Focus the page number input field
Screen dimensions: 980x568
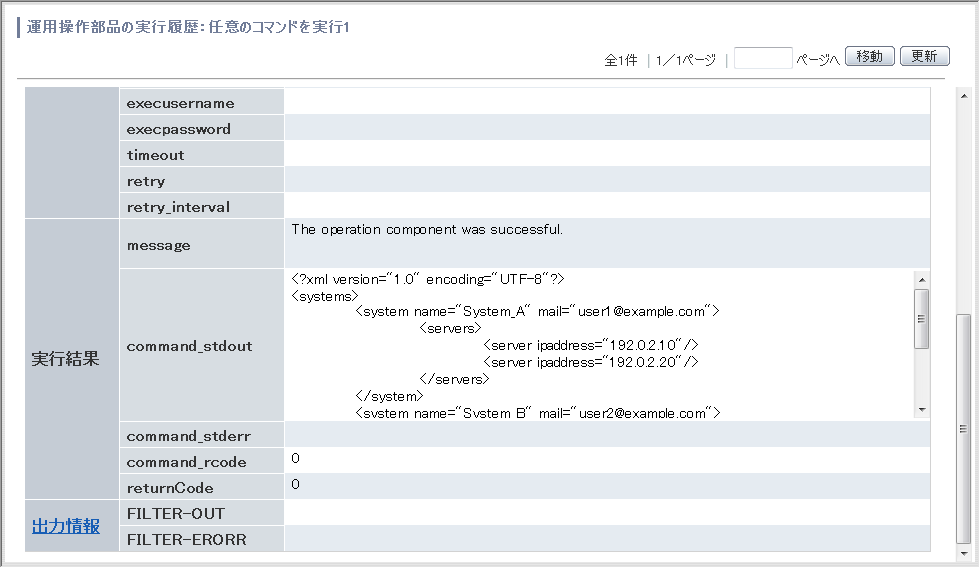tap(763, 58)
